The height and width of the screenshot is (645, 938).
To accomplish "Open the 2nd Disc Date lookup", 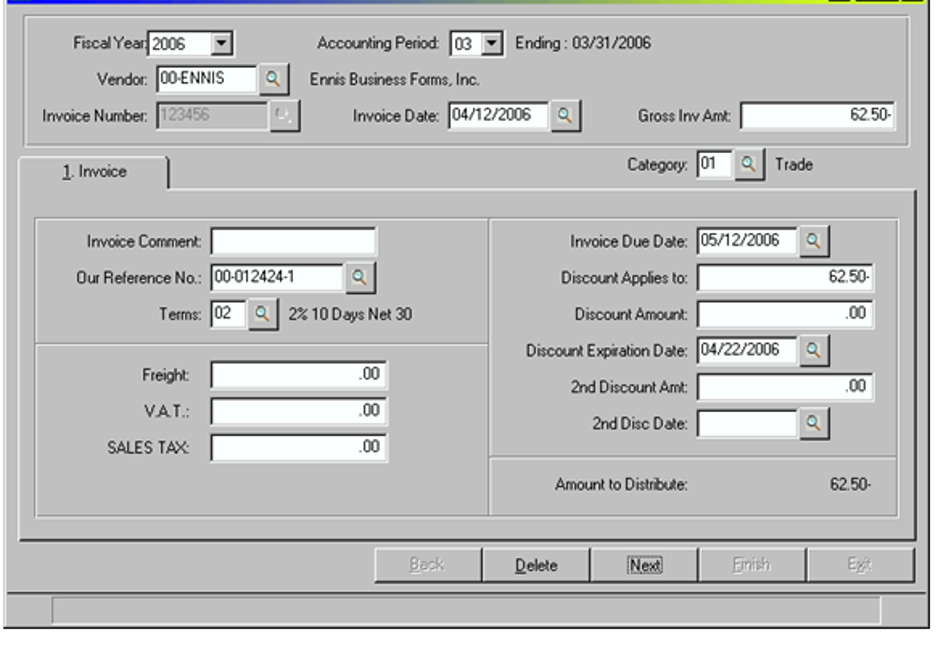I will point(814,424).
